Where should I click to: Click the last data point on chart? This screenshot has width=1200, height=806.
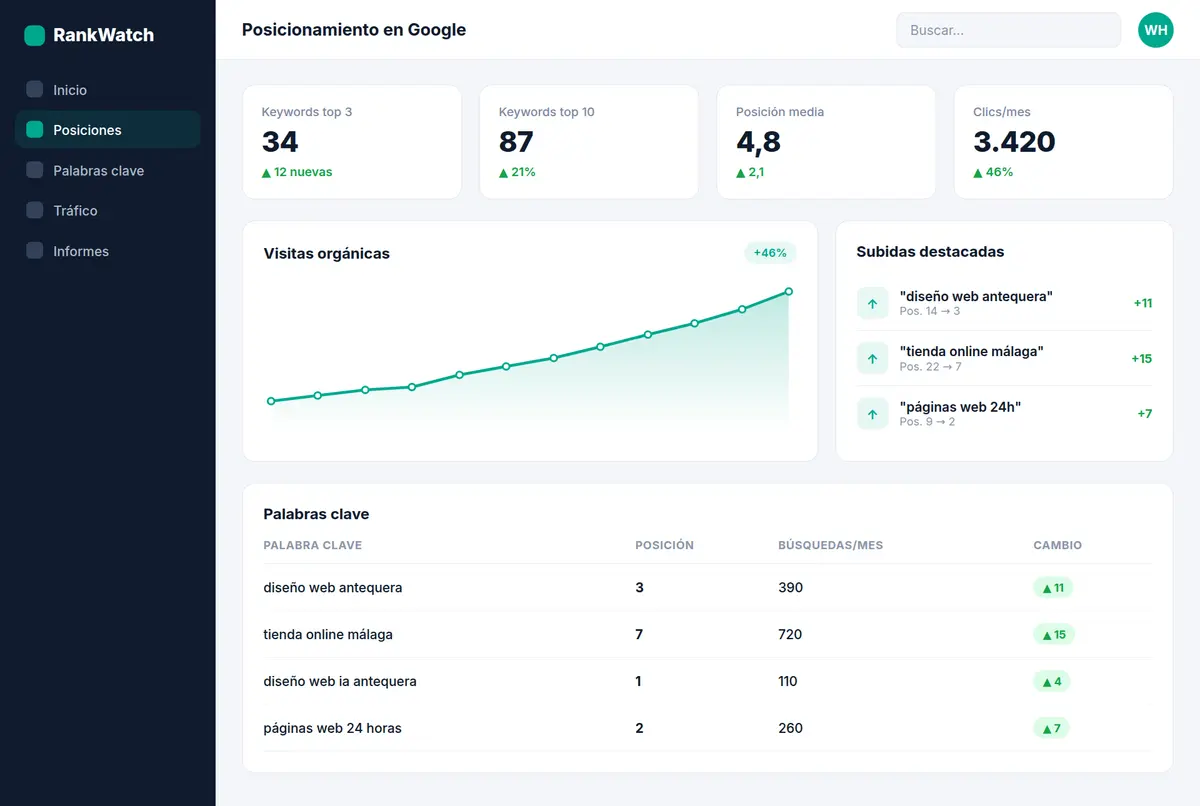tap(789, 291)
